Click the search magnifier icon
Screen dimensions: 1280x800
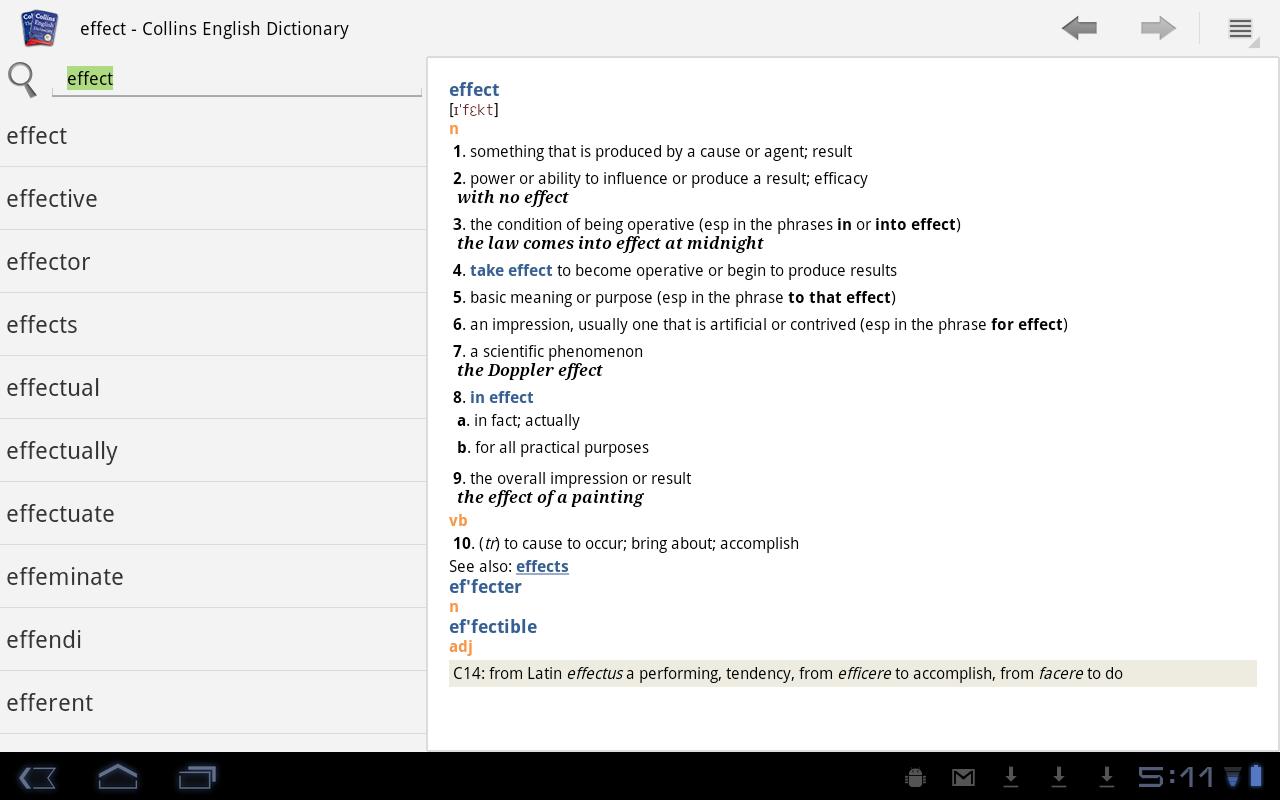[22, 79]
